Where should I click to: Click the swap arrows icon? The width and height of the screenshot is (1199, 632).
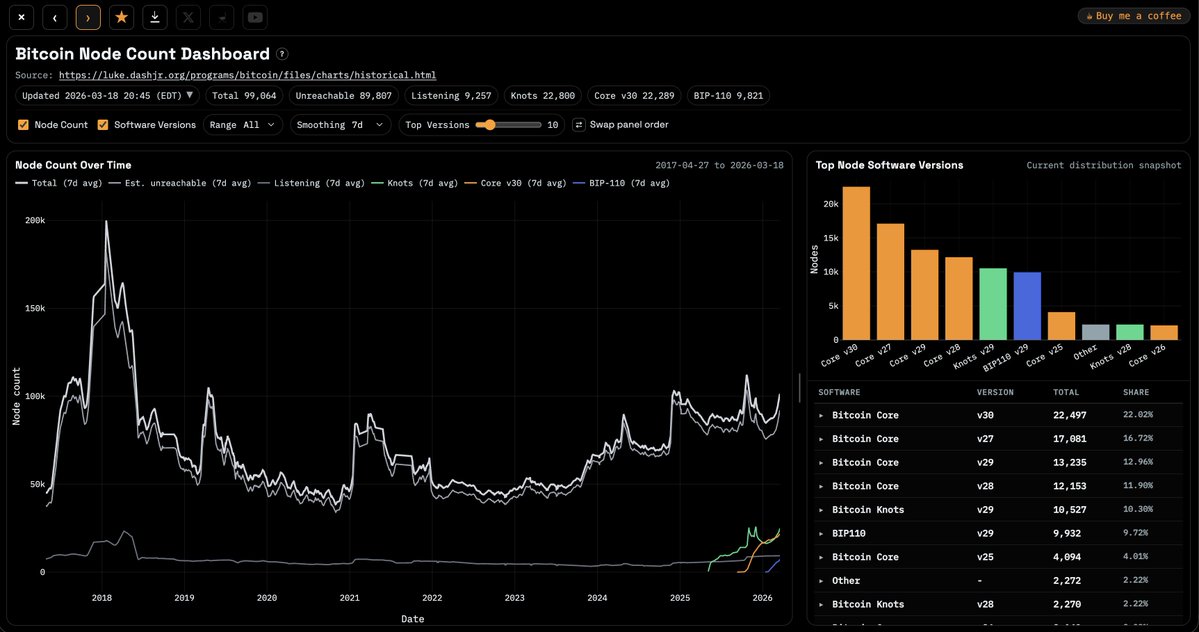pyautogui.click(x=579, y=125)
